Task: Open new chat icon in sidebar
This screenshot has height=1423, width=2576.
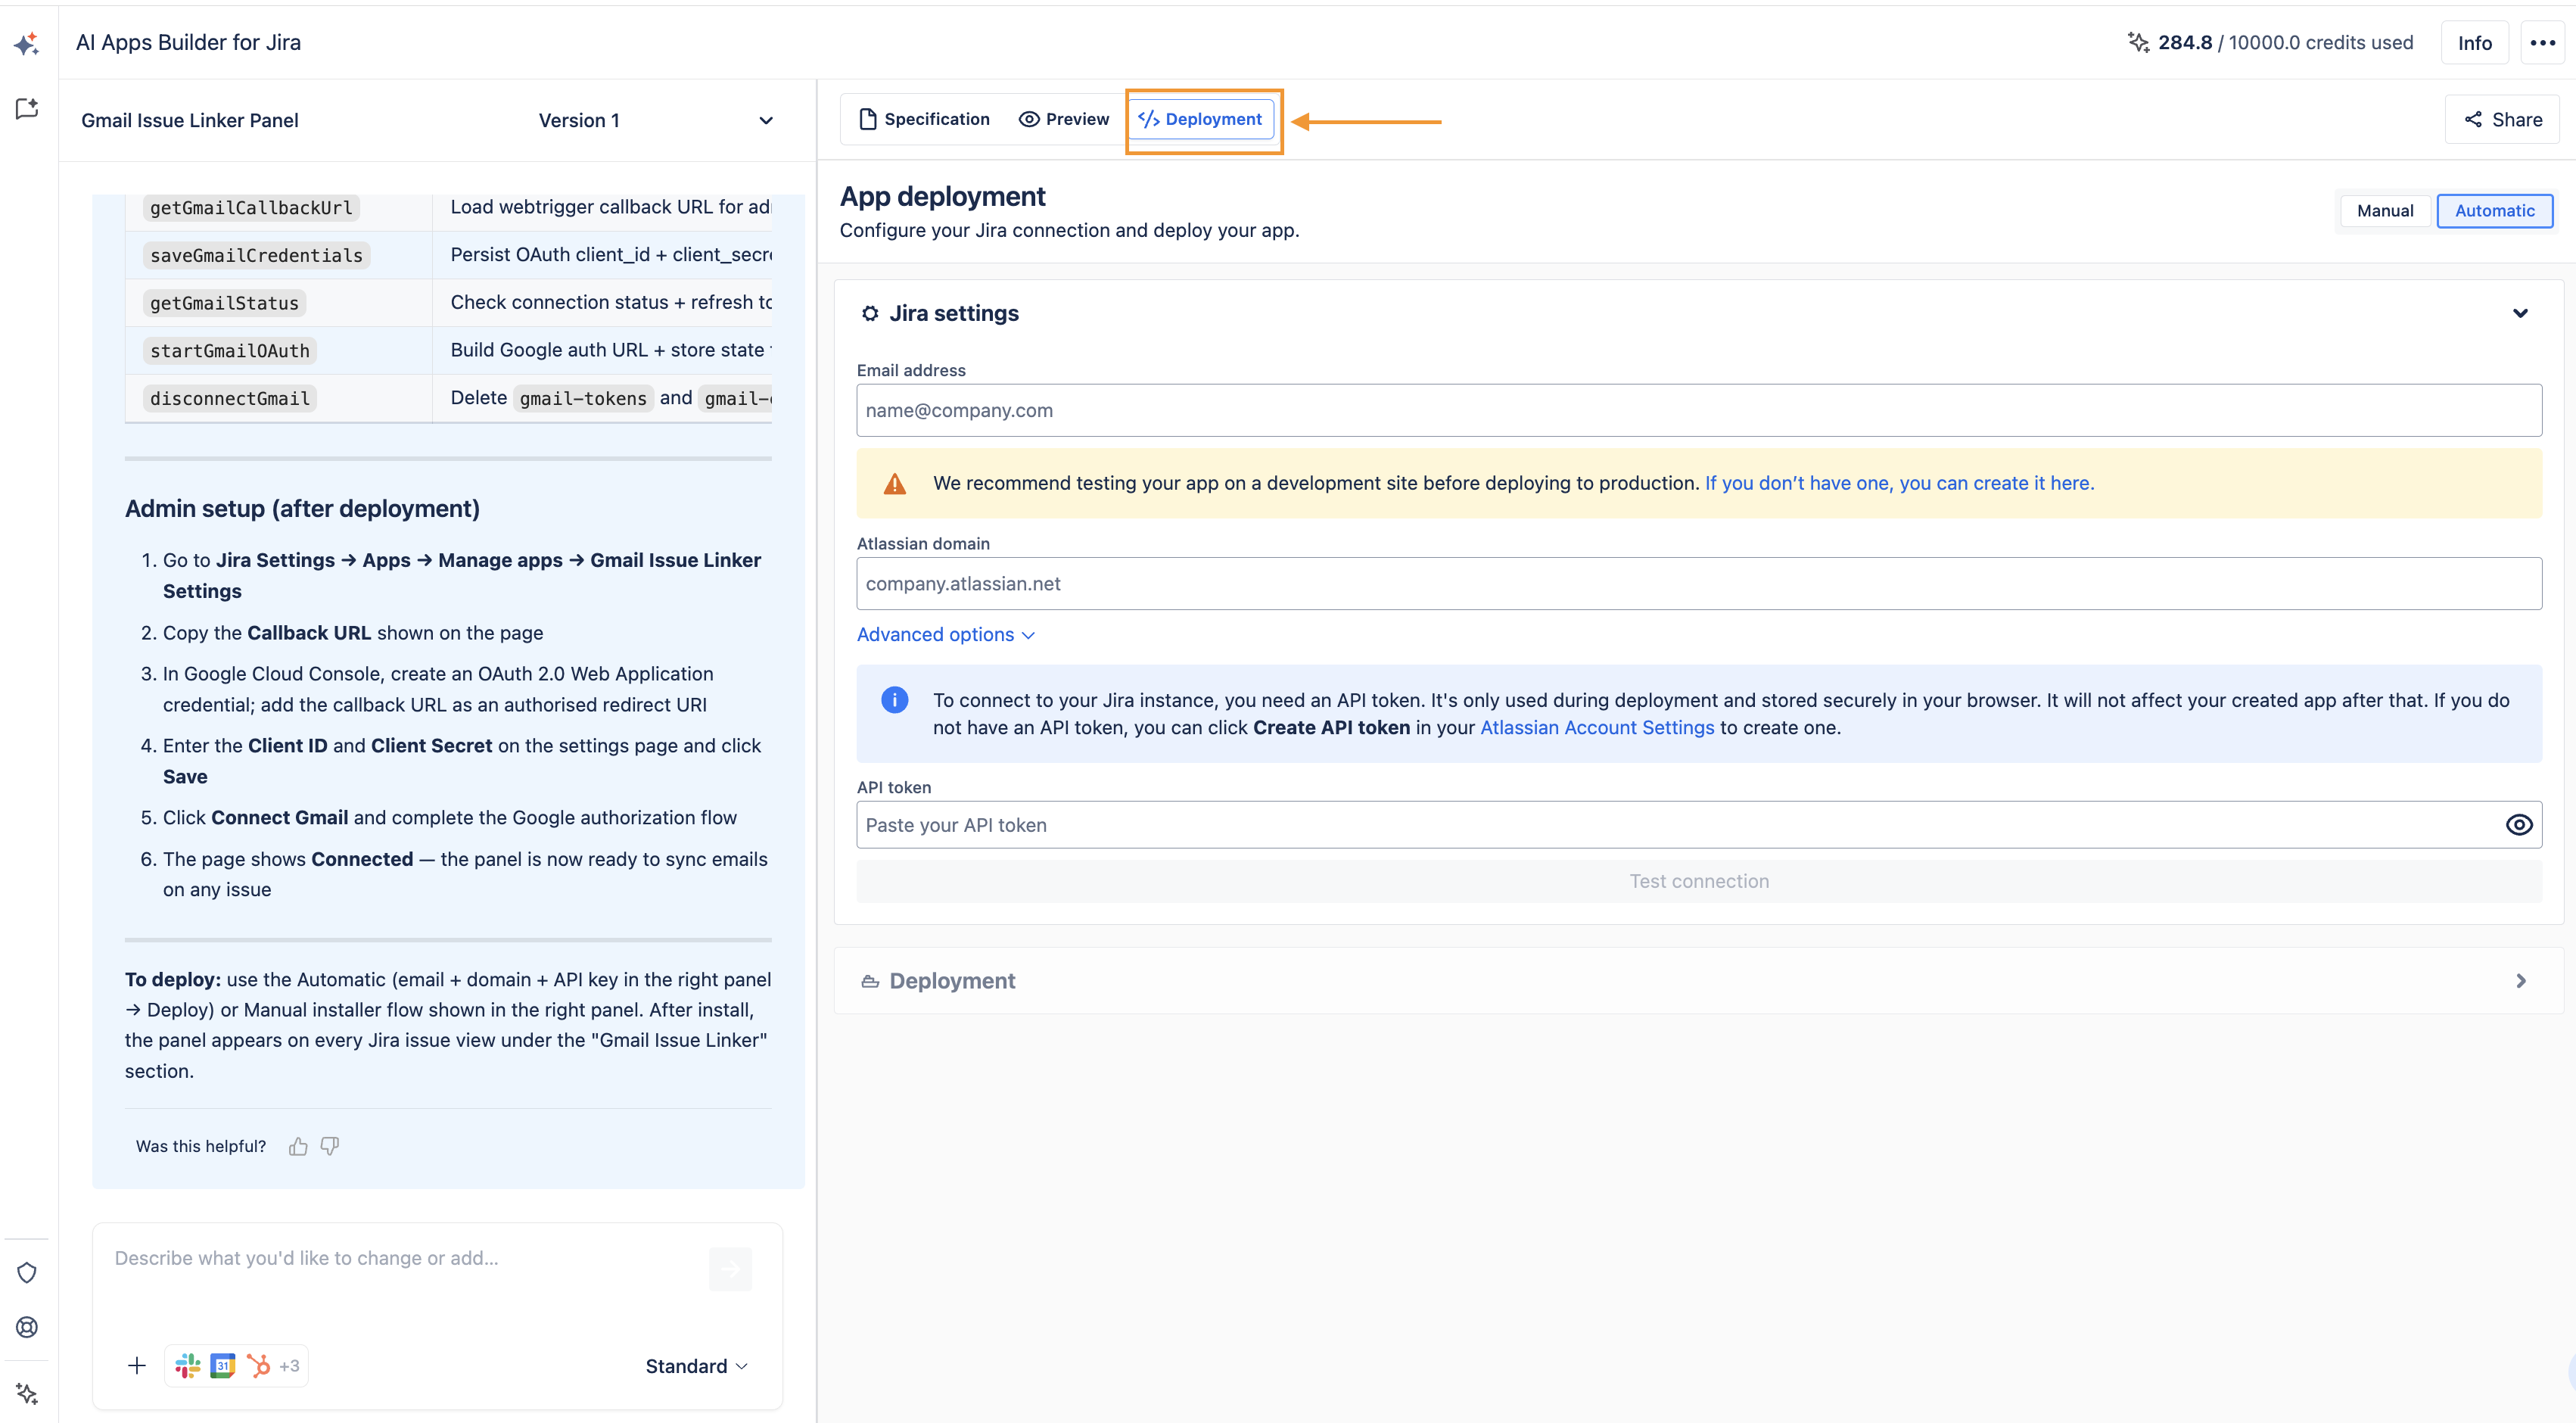Action: pos(27,108)
